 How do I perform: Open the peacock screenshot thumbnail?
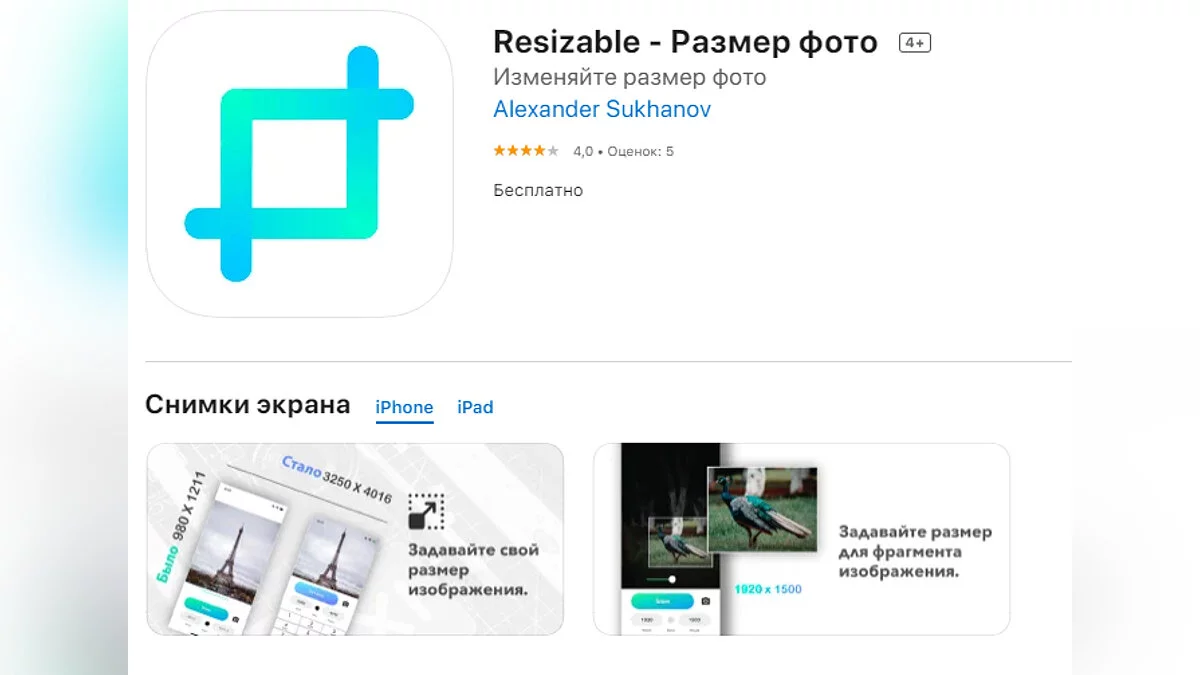pyautogui.click(x=801, y=539)
